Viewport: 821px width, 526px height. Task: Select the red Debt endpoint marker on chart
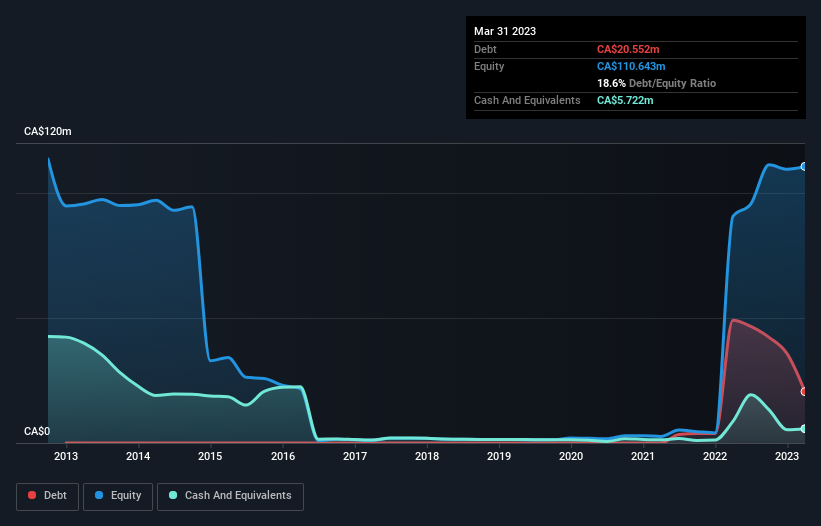(804, 391)
